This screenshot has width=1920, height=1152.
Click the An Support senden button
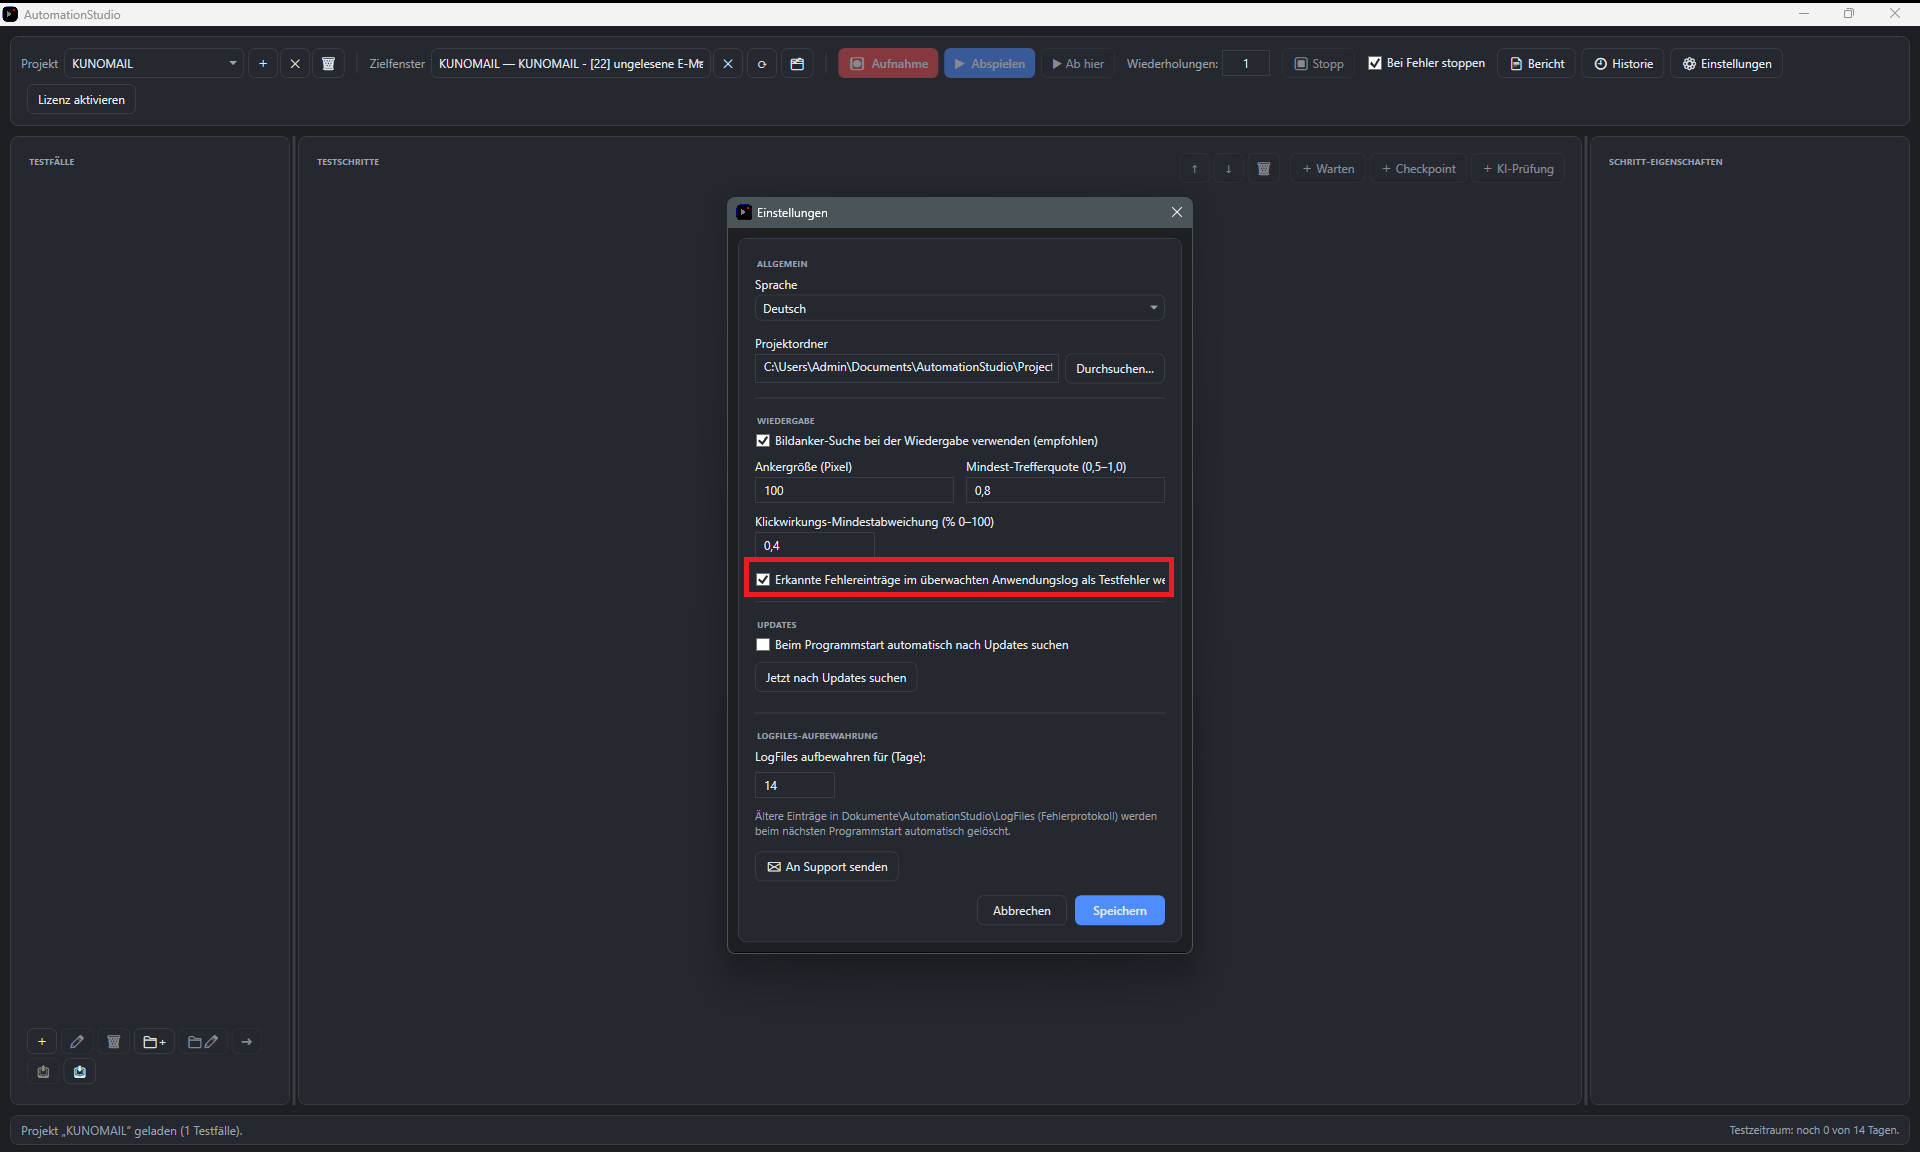coord(826,866)
